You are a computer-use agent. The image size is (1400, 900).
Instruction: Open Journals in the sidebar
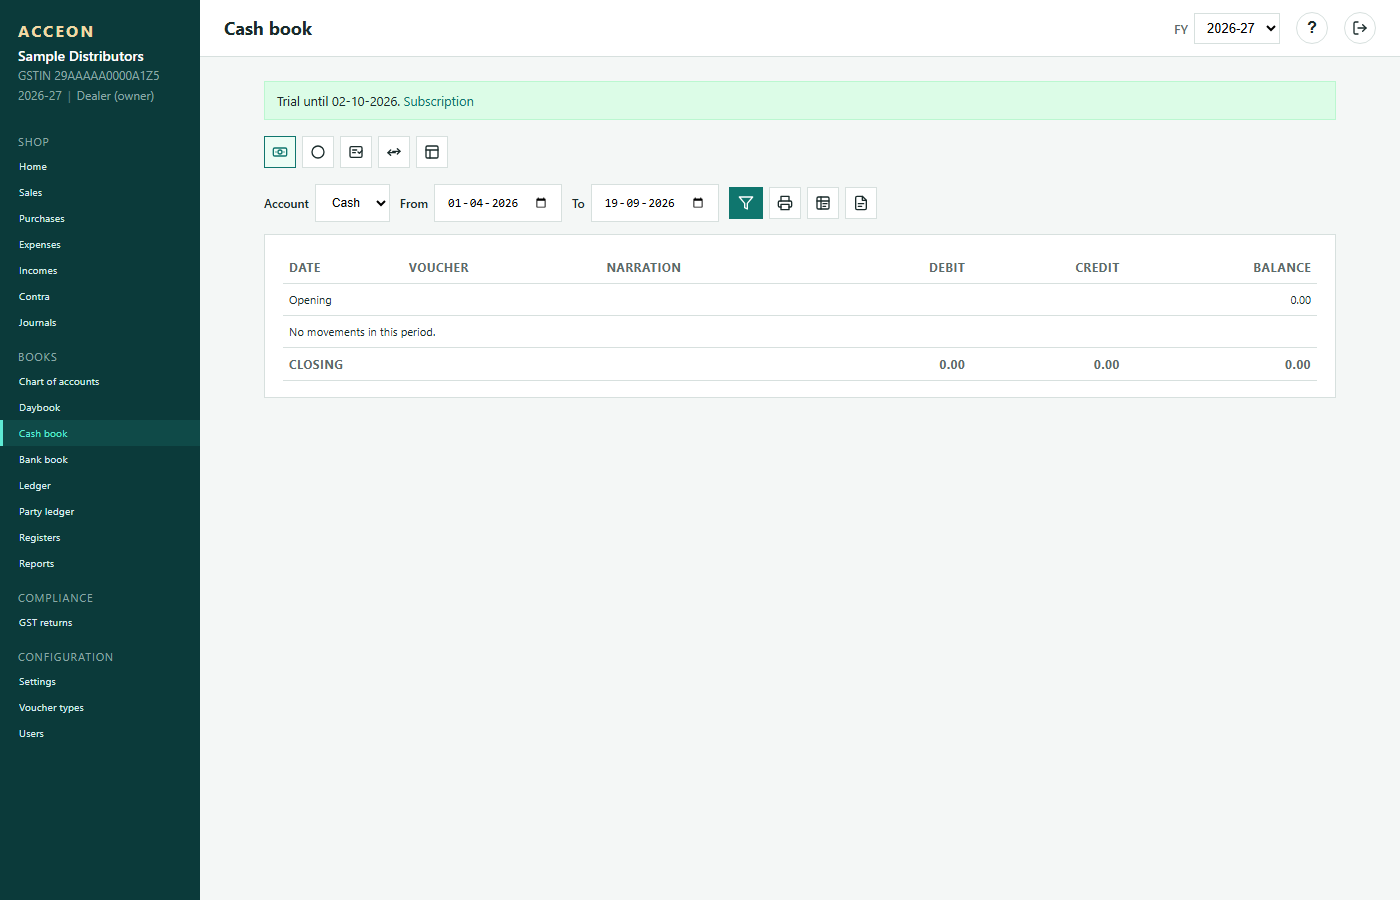[100, 323]
